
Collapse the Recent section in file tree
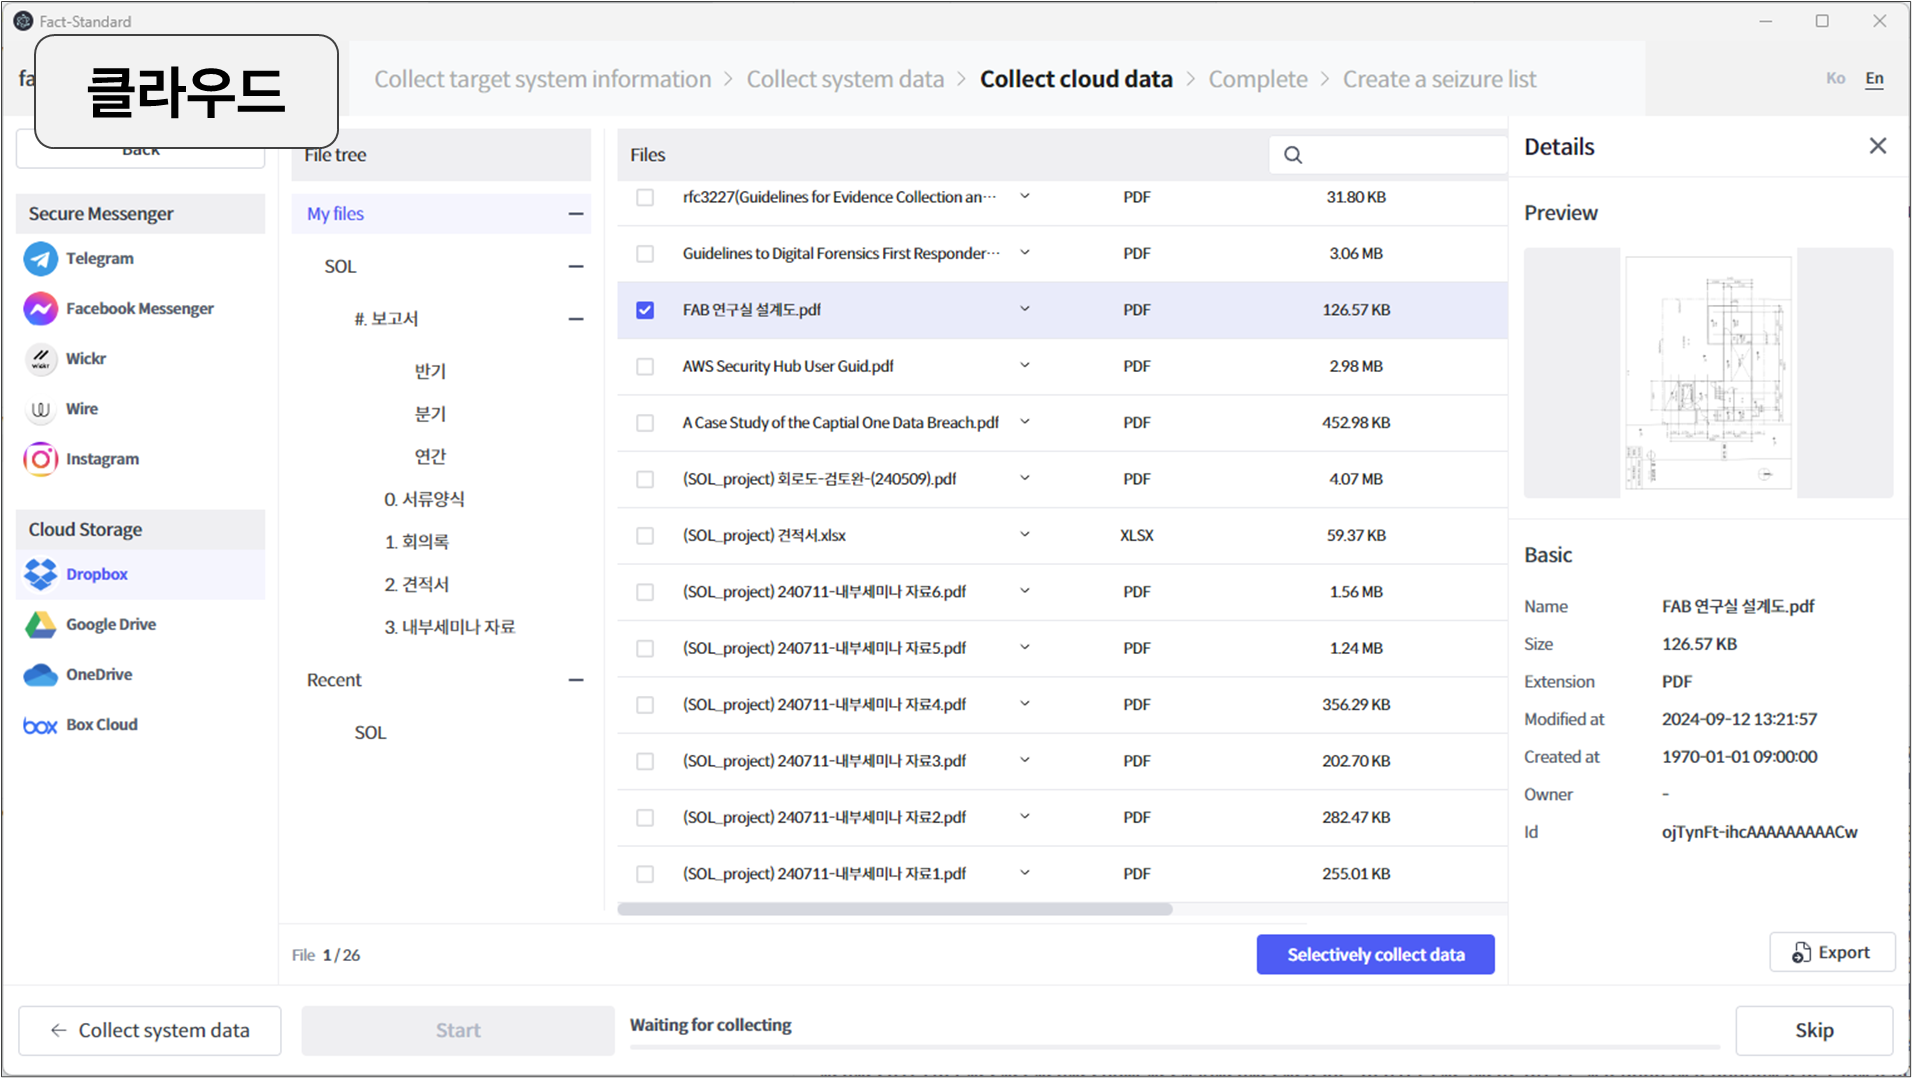[575, 680]
